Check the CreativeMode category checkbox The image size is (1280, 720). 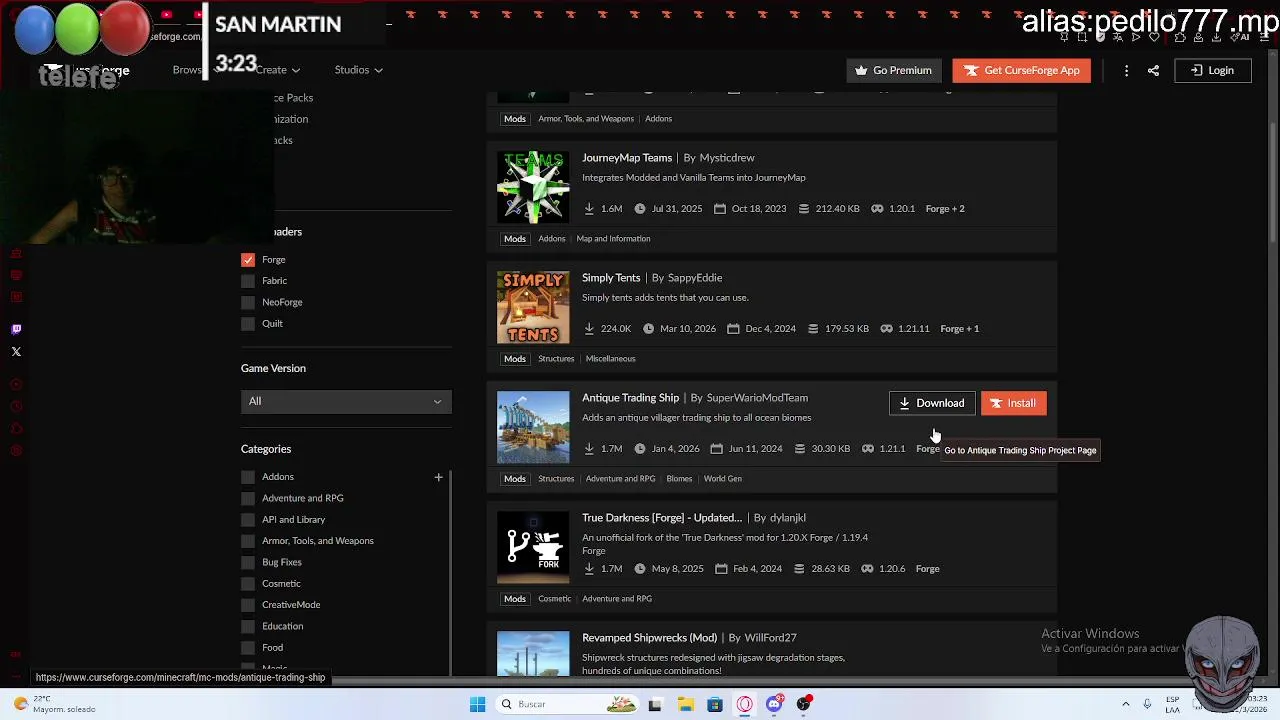tap(248, 605)
